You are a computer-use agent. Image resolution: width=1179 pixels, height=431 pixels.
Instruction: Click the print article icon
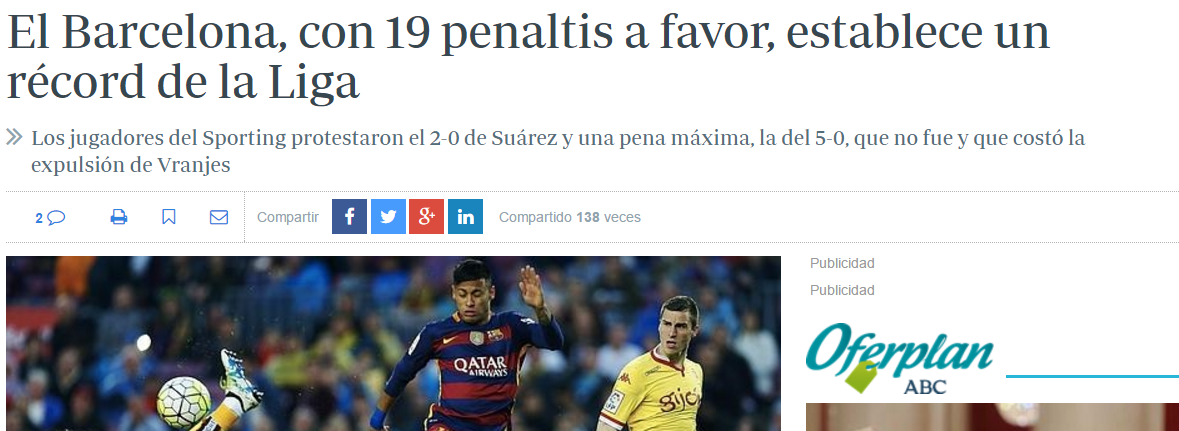tap(119, 217)
